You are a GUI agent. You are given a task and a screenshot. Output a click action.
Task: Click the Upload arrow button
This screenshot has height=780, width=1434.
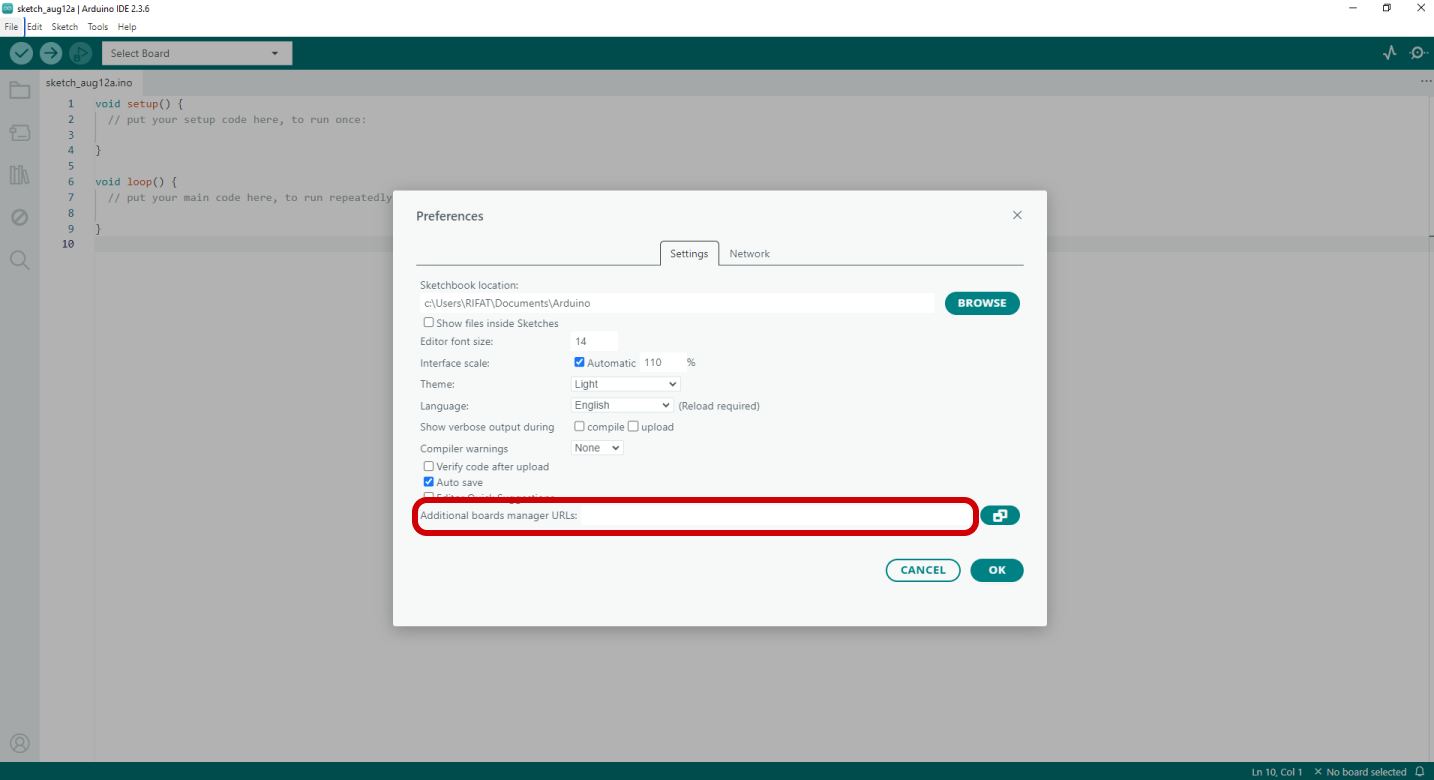point(51,53)
